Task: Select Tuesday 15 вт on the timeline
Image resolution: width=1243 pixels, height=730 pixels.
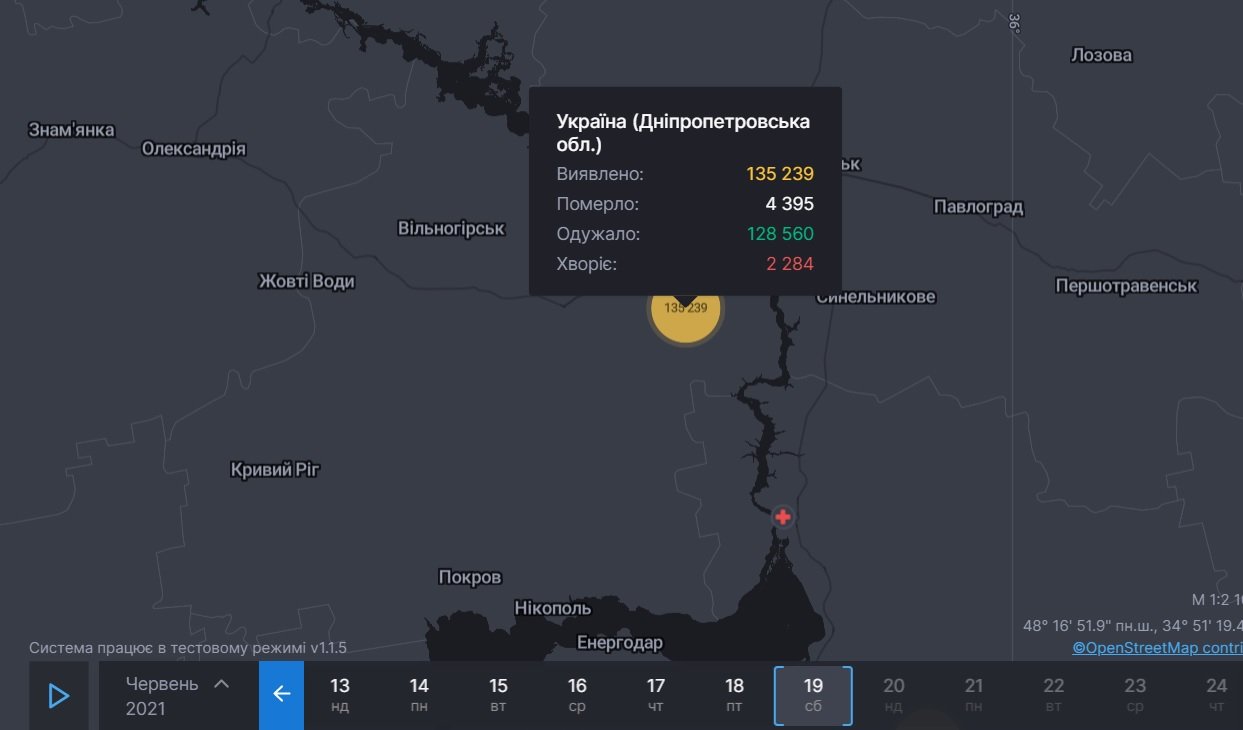Action: [x=498, y=694]
